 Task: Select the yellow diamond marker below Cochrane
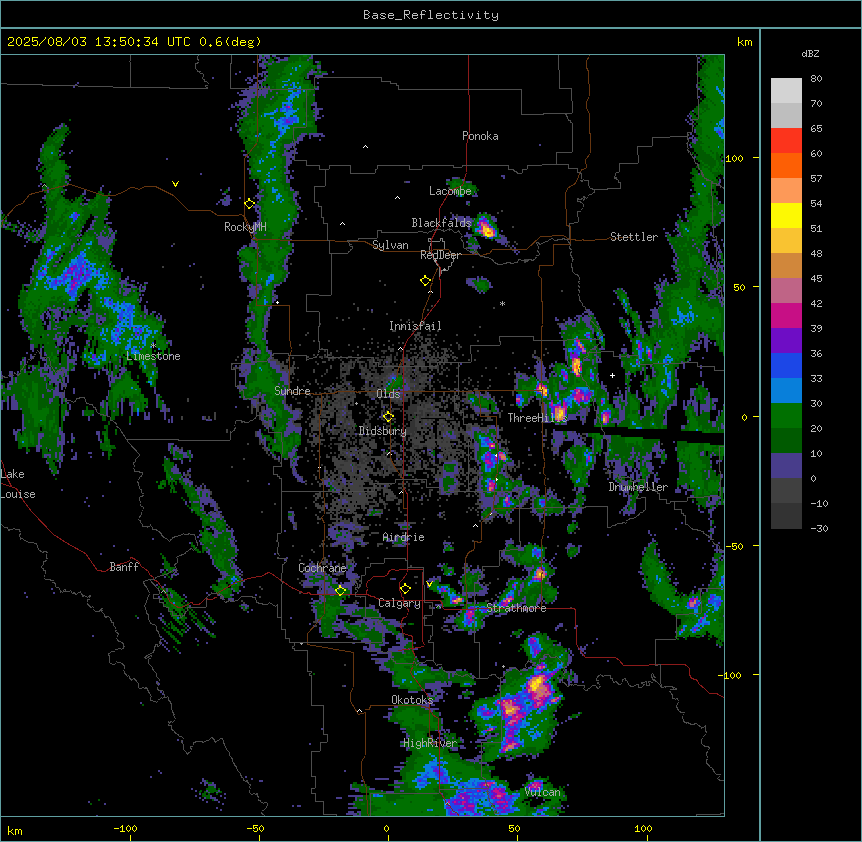click(341, 591)
